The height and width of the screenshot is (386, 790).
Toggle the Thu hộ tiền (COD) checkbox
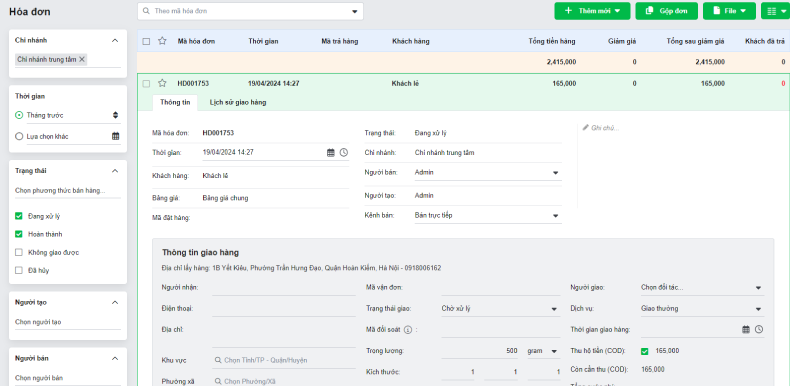point(644,351)
